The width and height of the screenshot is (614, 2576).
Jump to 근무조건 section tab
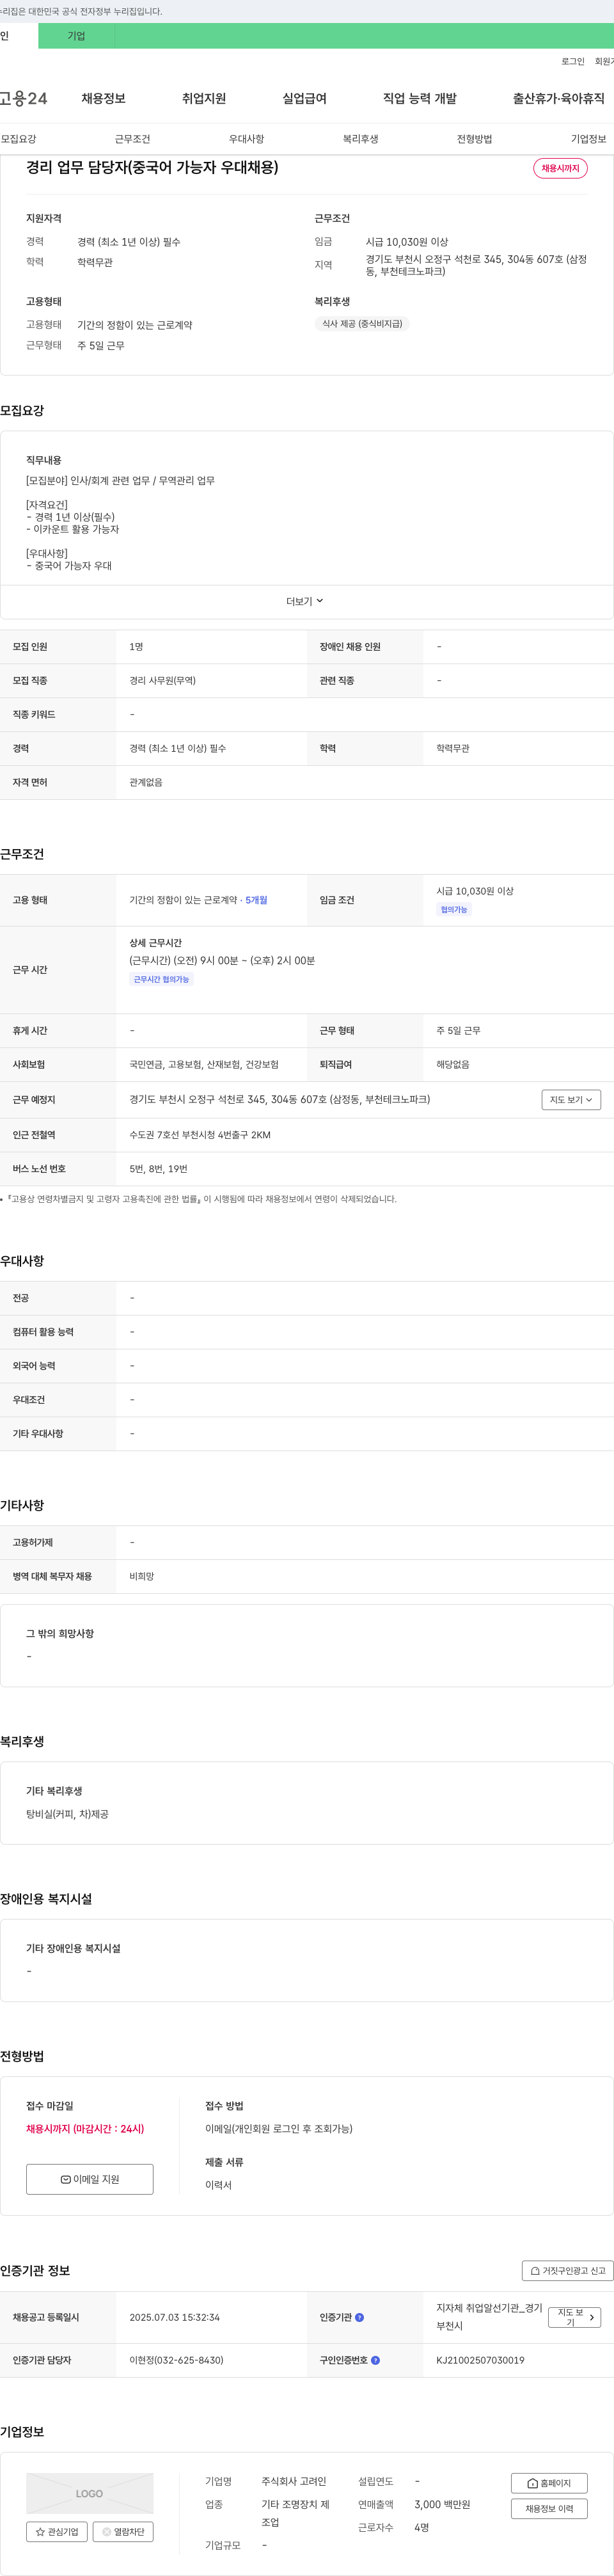[x=132, y=139]
